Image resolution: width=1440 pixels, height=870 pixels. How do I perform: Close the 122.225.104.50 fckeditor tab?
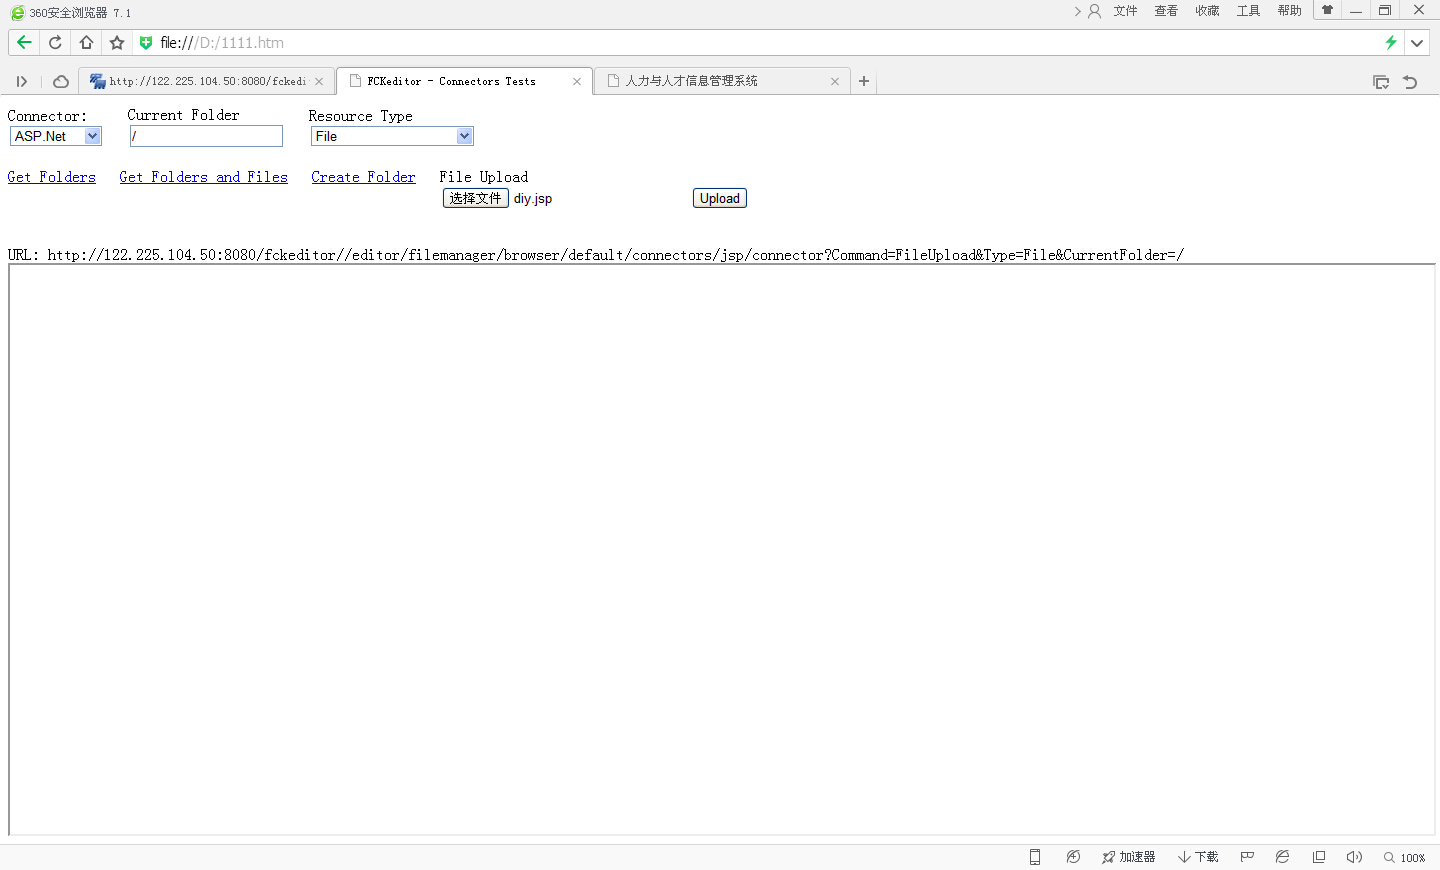coord(319,82)
